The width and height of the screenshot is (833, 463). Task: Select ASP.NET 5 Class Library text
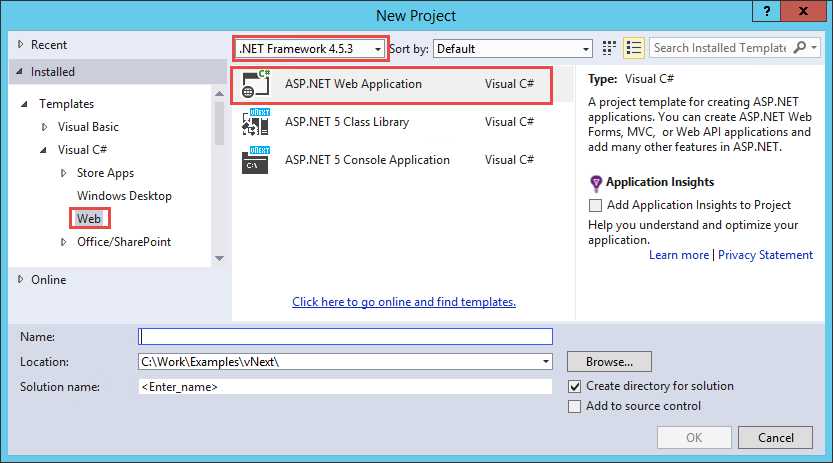[347, 122]
